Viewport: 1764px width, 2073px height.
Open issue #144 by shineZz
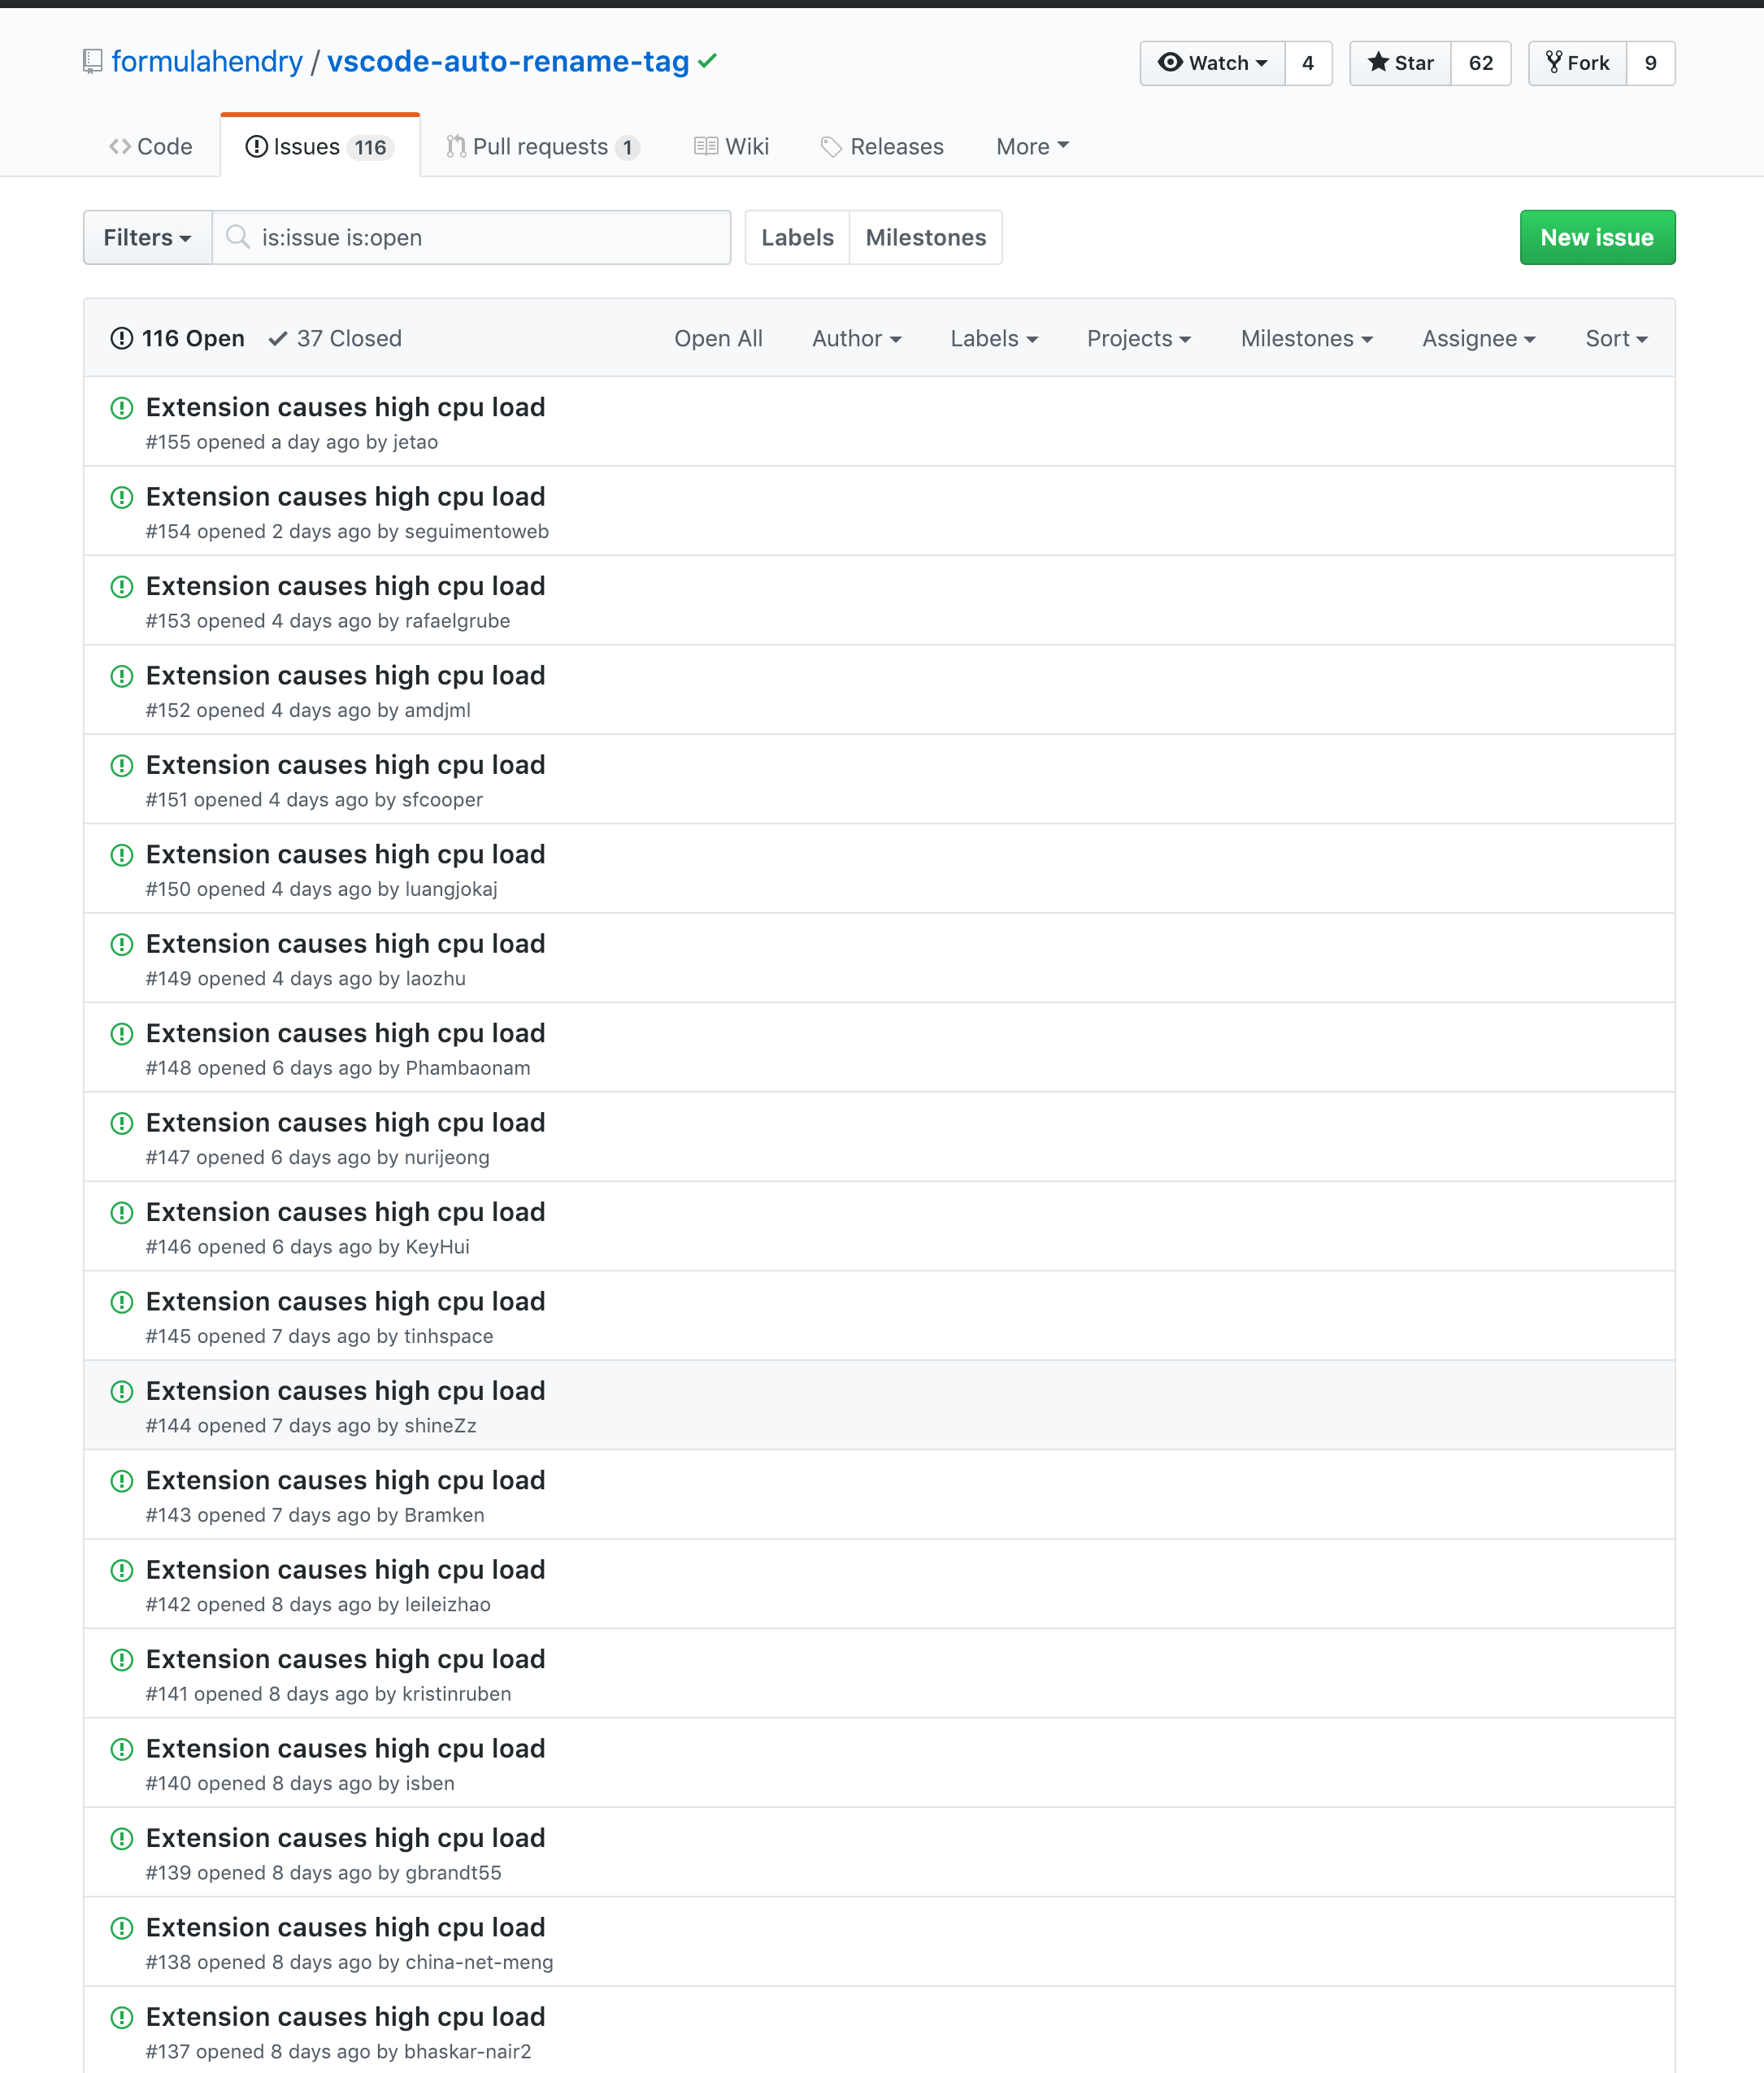point(345,1390)
